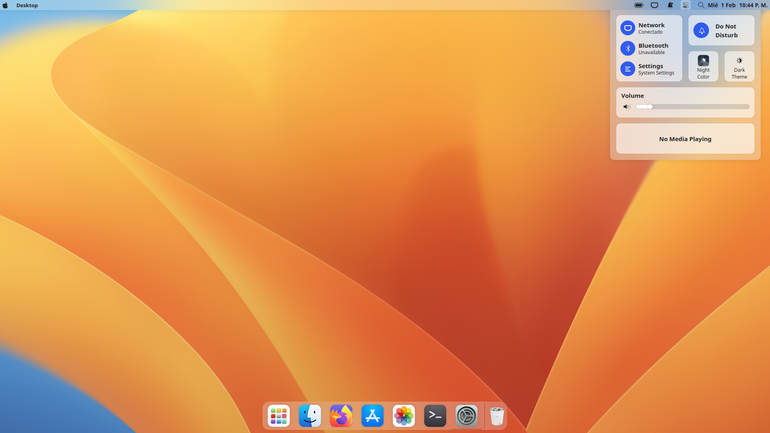The width and height of the screenshot is (770, 433).
Task: Click the Apple logo menu
Action: pyautogui.click(x=5, y=5)
